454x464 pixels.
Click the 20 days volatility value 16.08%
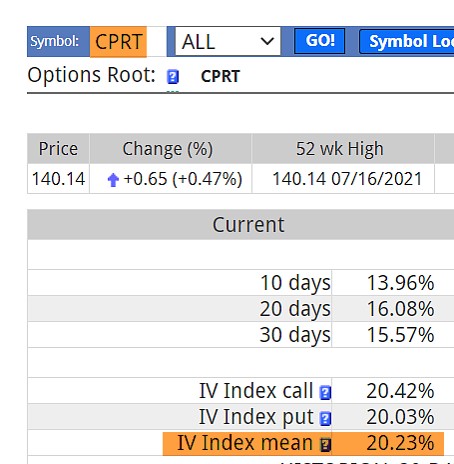coord(400,309)
